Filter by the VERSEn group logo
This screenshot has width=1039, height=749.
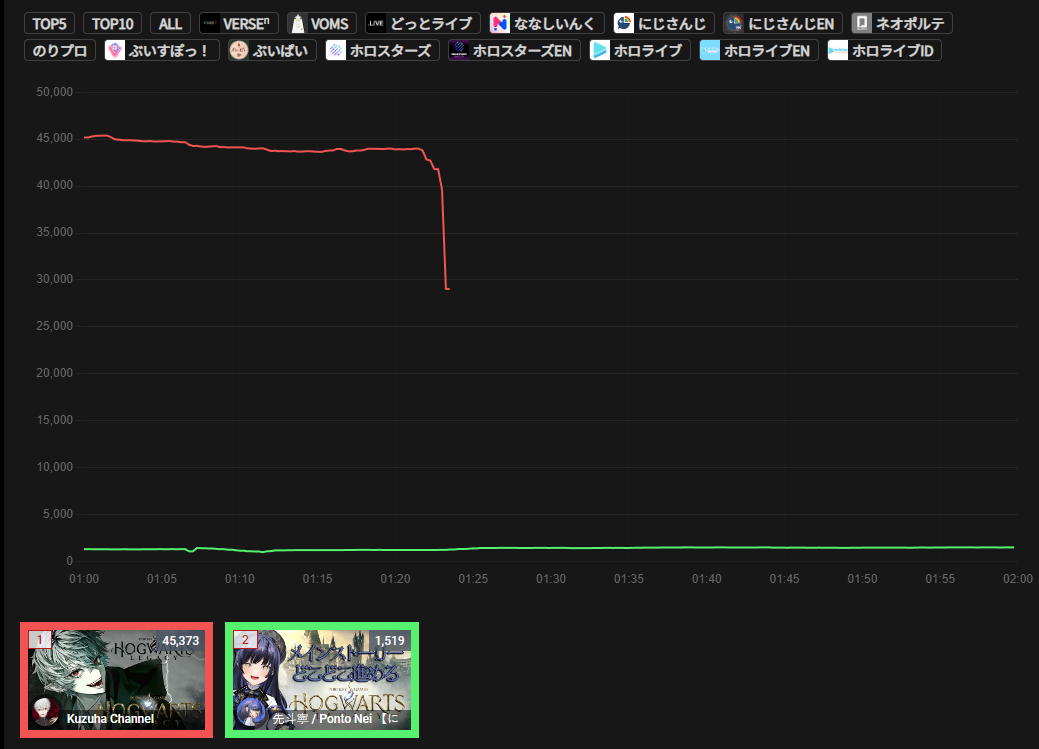[239, 24]
